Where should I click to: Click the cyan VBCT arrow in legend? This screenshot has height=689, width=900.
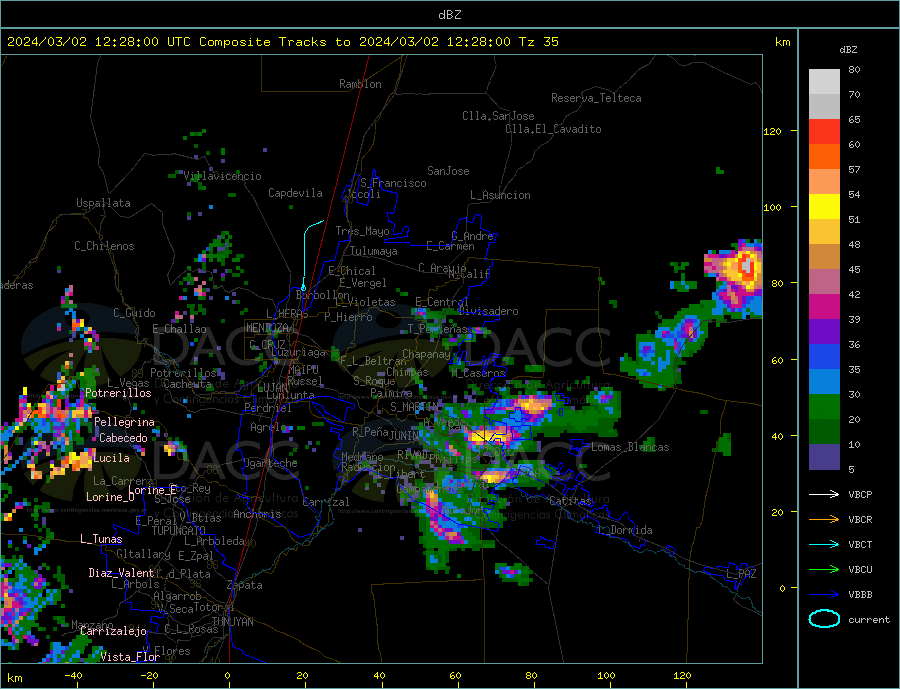[x=824, y=544]
